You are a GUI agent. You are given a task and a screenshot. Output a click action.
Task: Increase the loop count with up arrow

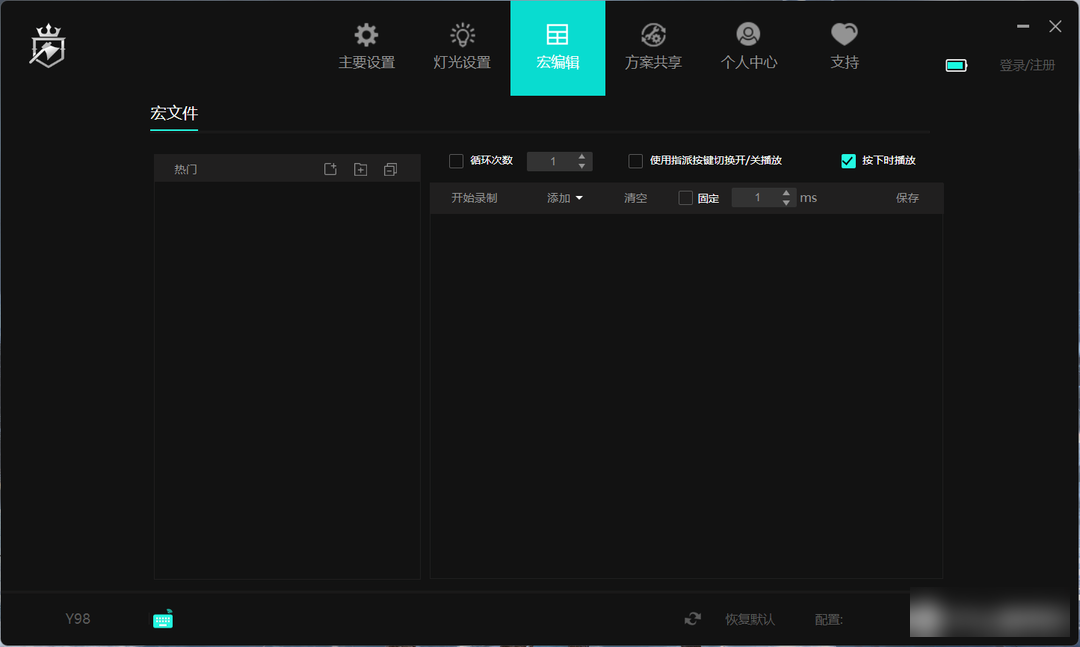click(x=582, y=156)
